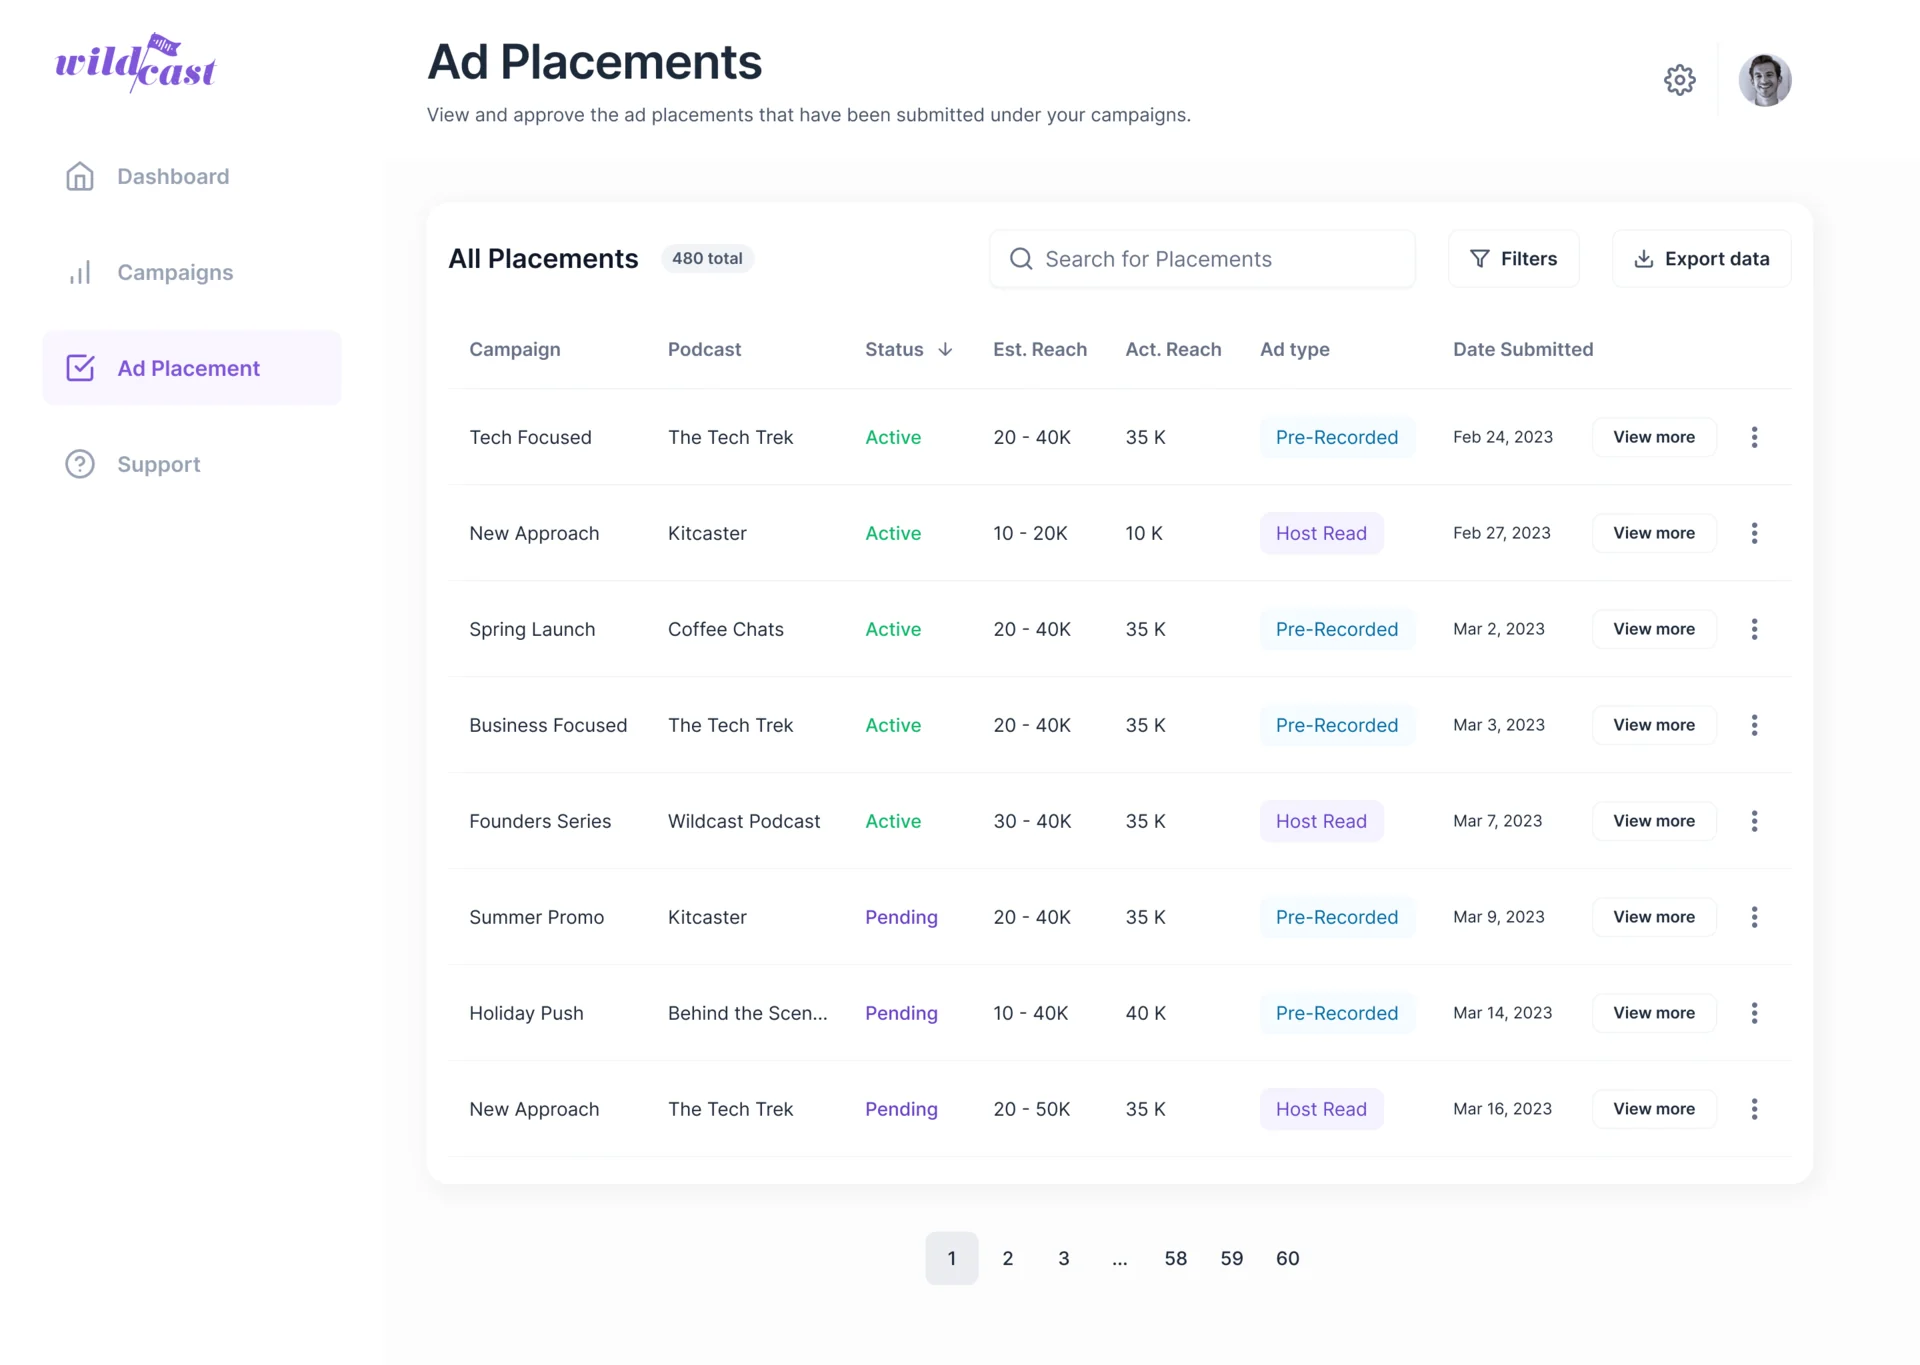Screen dimensions: 1920x1365
Task: Click the Support question mark icon
Action: (x=80, y=464)
